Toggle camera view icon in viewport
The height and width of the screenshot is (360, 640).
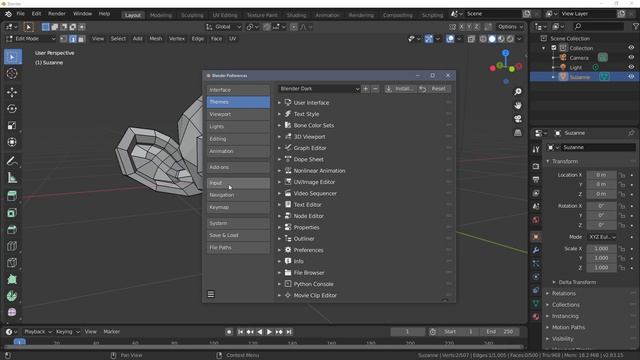coord(518,119)
